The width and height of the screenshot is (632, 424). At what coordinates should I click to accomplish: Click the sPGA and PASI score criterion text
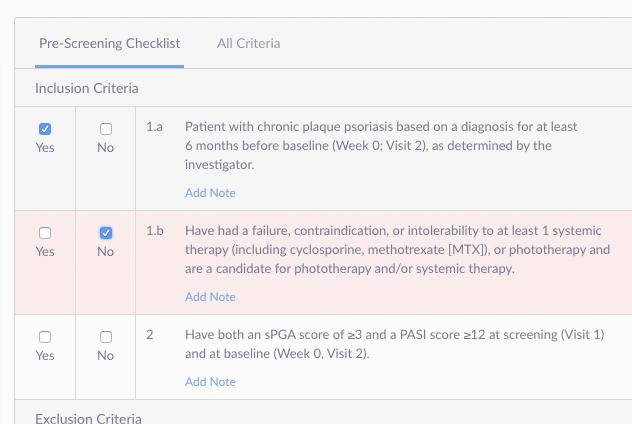pyautogui.click(x=394, y=344)
